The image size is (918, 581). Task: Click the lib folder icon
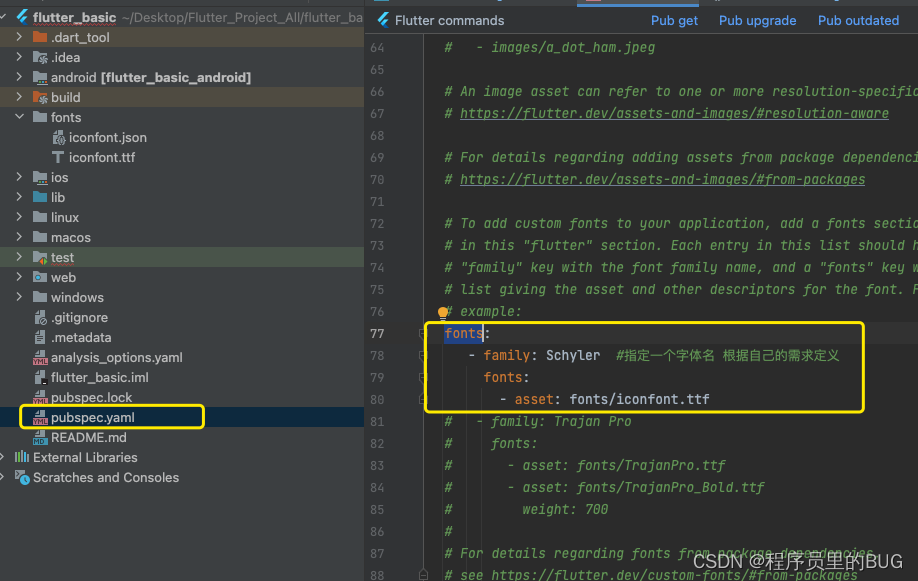pos(40,197)
